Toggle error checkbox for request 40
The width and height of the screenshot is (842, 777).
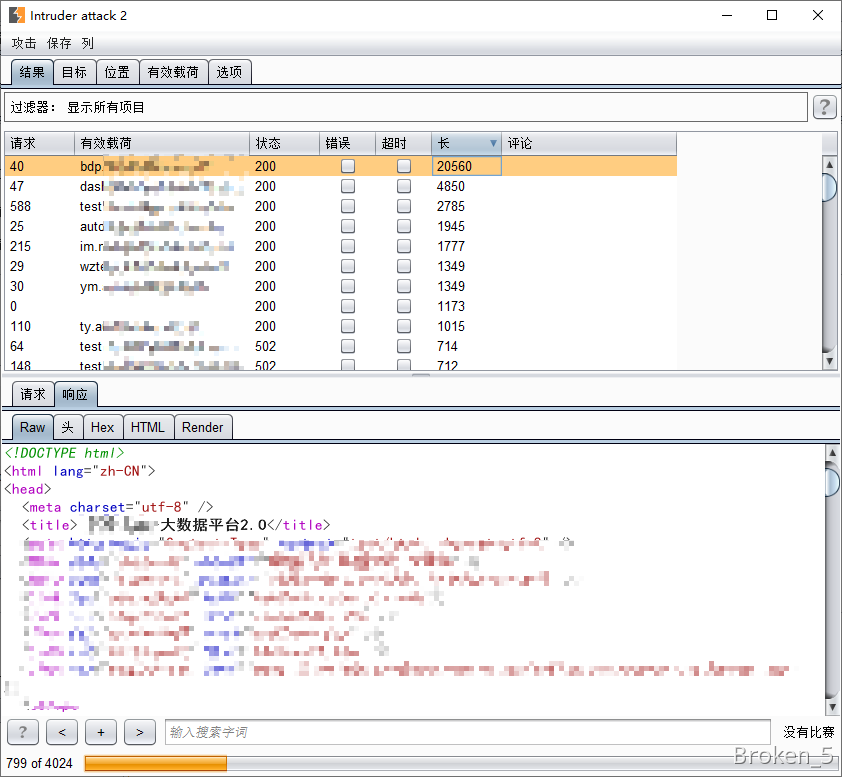click(x=348, y=166)
